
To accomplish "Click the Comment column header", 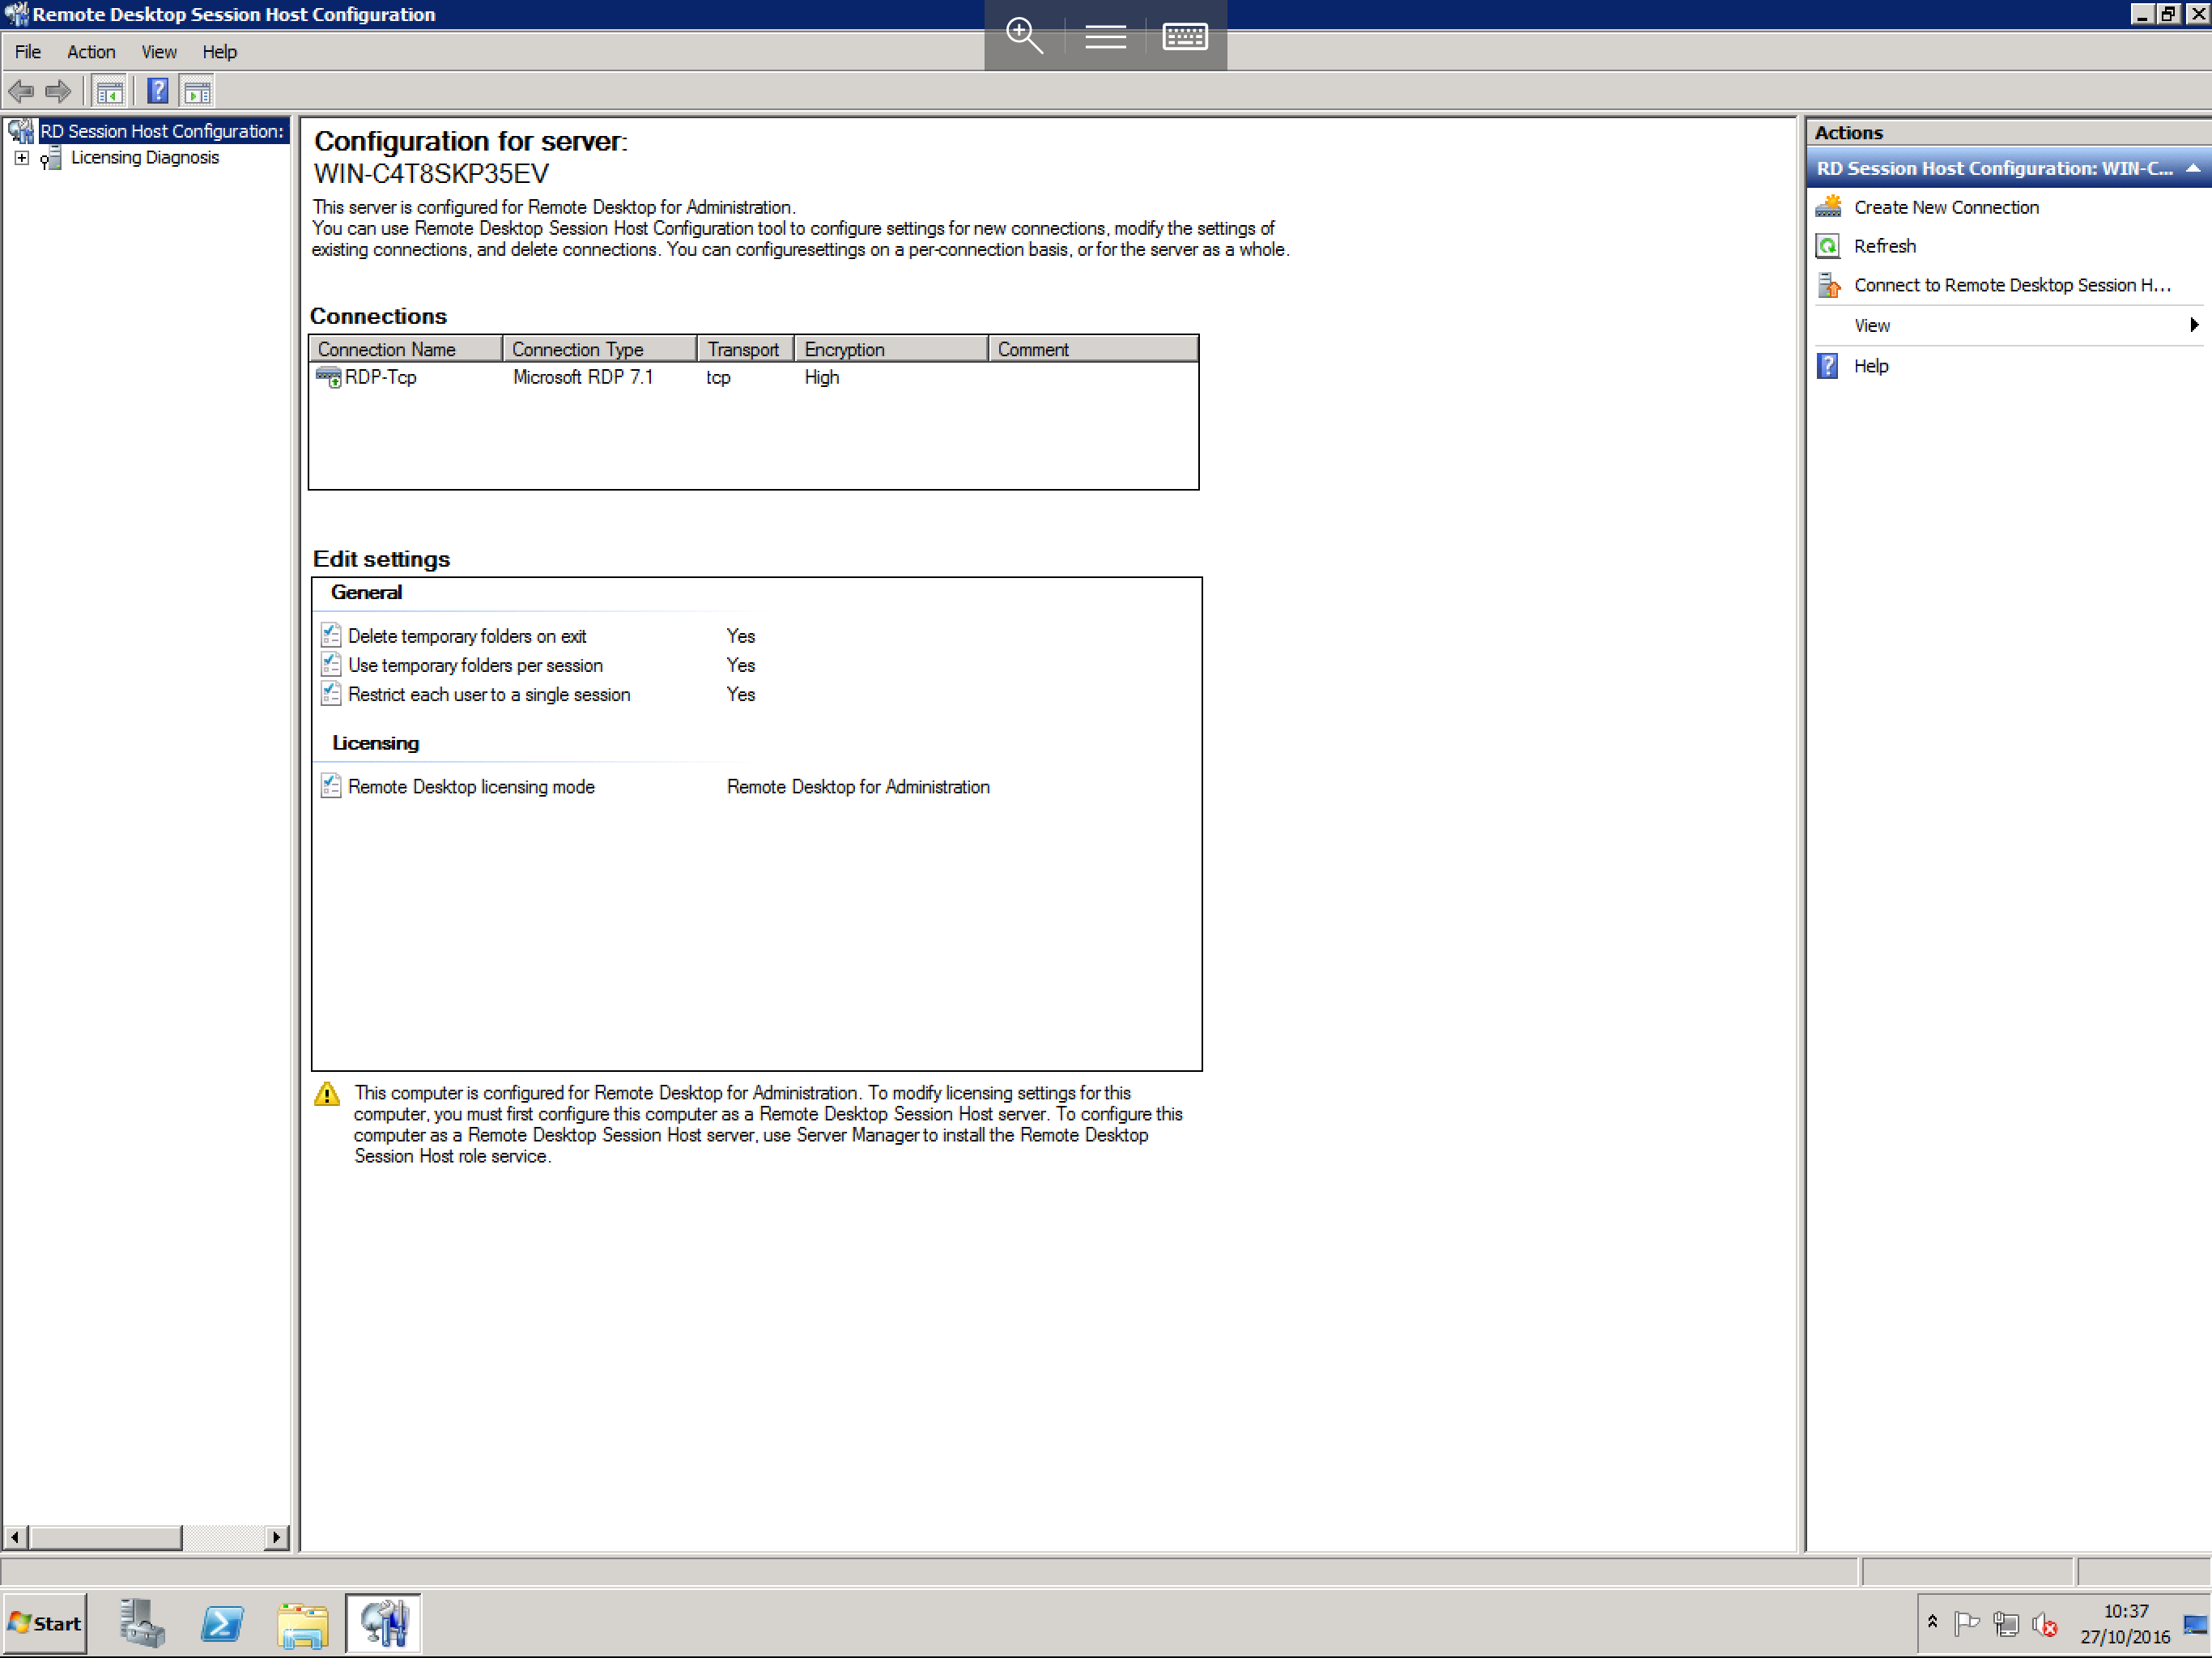I will (1093, 349).
